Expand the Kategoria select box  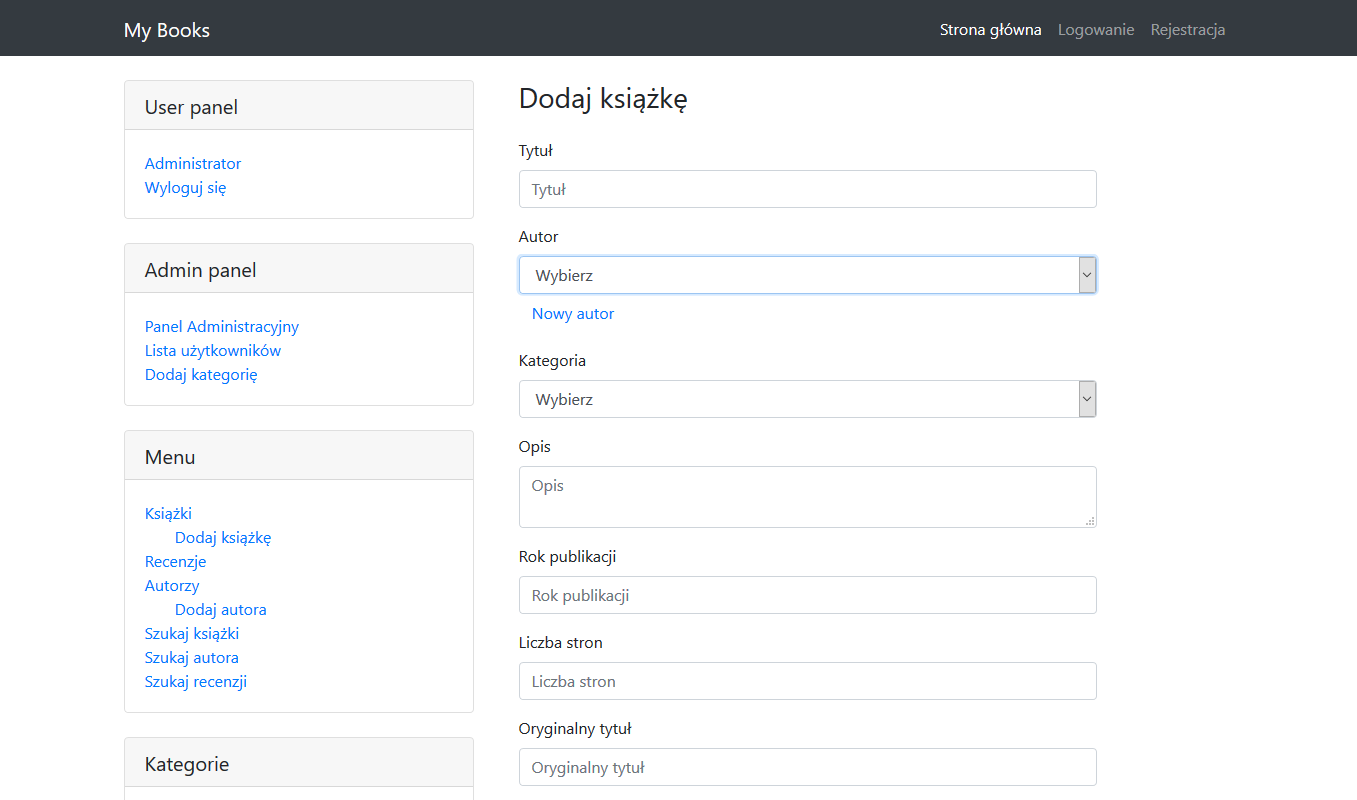pos(806,399)
